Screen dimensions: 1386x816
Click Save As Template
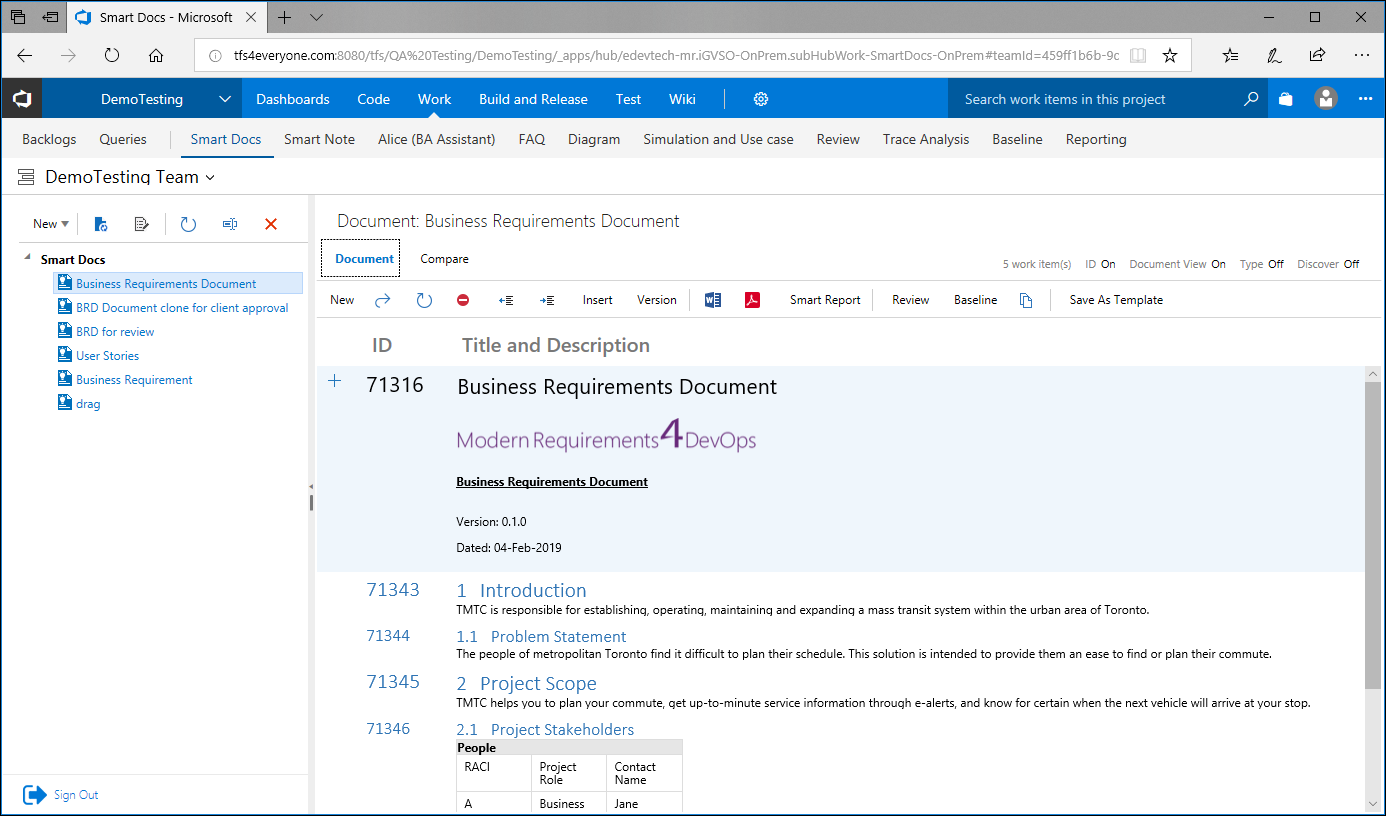coord(1116,300)
